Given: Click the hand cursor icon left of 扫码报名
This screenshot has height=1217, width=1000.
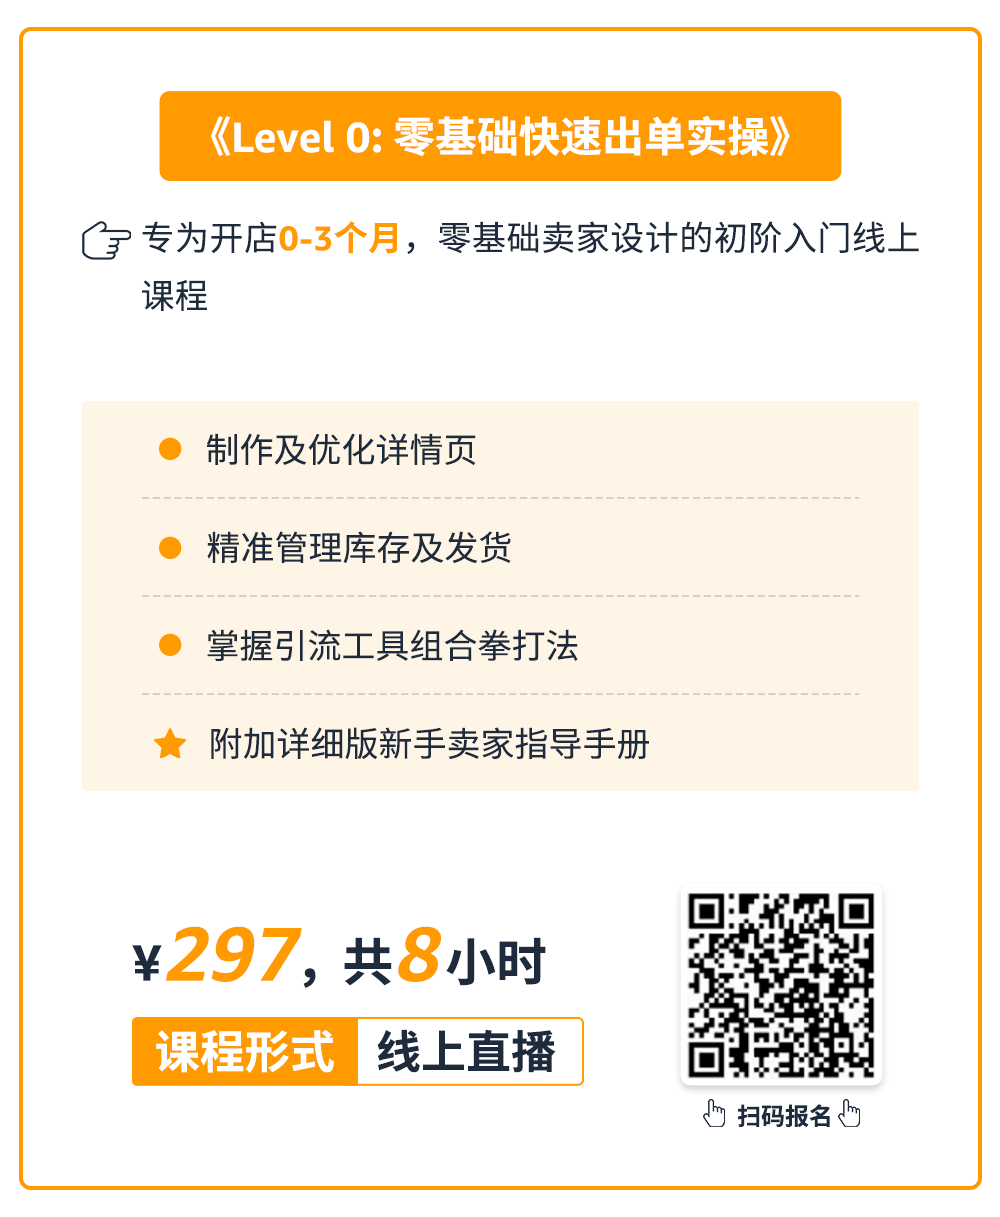Looking at the screenshot, I should [x=714, y=1114].
